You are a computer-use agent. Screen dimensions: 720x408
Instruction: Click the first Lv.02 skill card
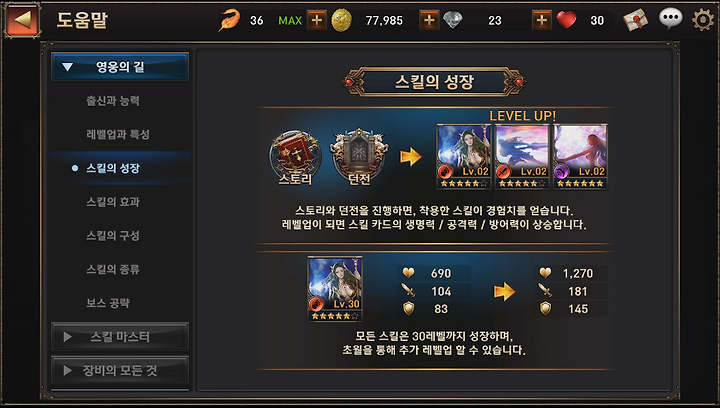pyautogui.click(x=464, y=156)
